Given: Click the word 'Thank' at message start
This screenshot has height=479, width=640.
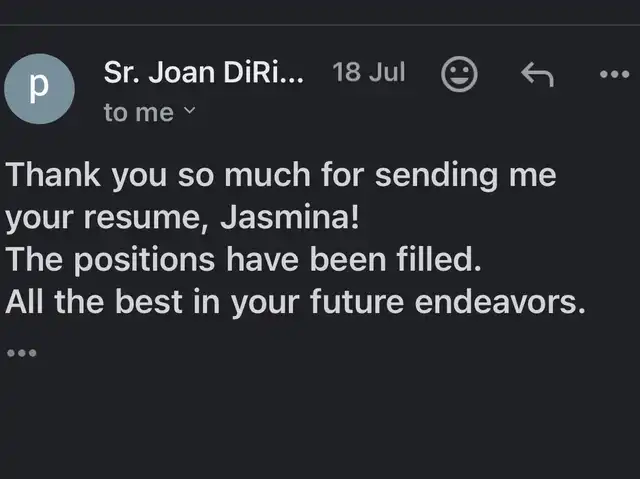Looking at the screenshot, I should [x=53, y=174].
